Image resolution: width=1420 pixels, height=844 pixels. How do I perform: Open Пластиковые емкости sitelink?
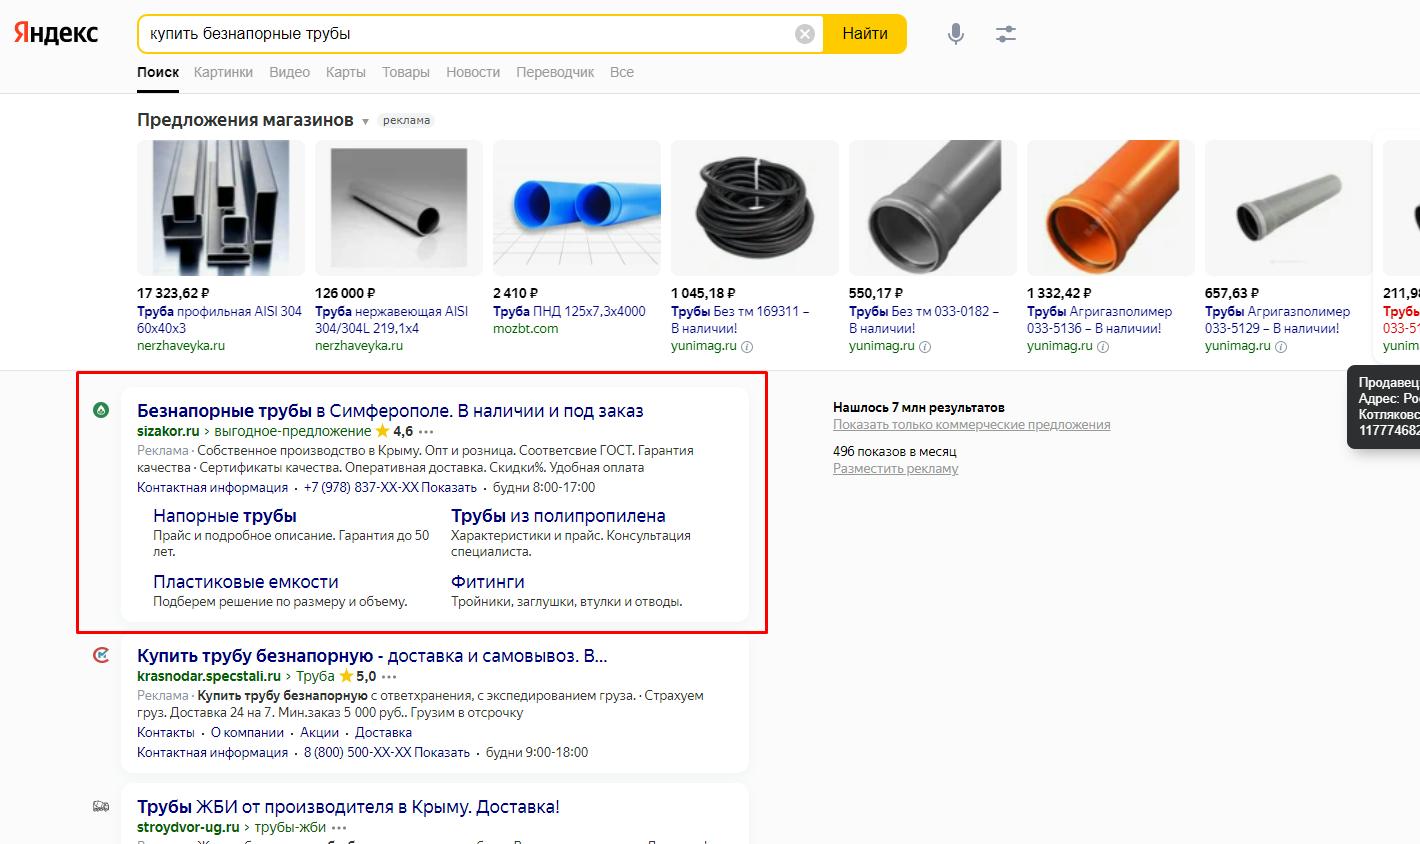[246, 582]
